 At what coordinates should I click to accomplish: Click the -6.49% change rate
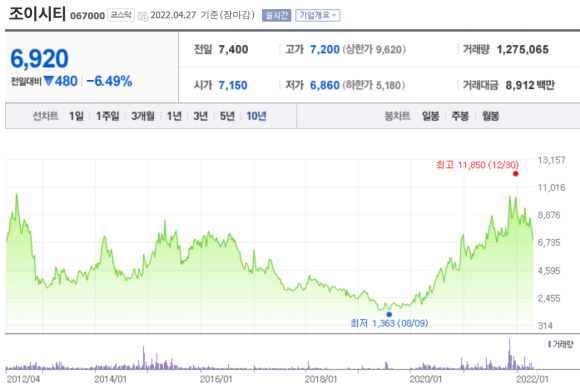coord(109,81)
